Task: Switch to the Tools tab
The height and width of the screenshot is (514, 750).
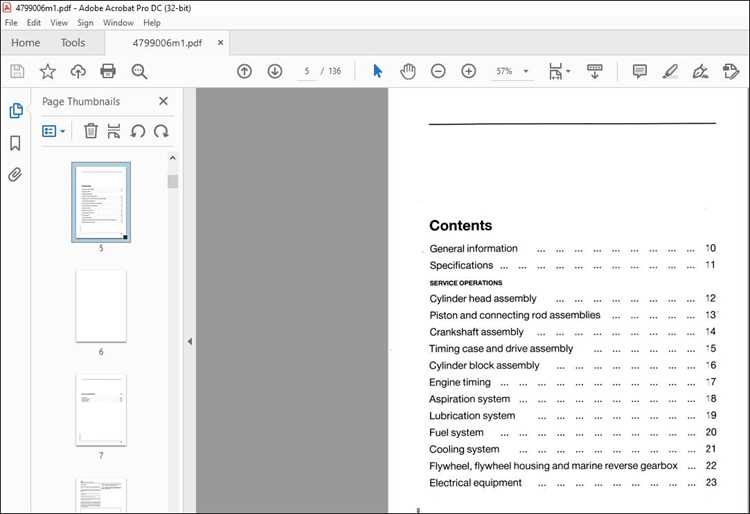Action: [x=73, y=43]
